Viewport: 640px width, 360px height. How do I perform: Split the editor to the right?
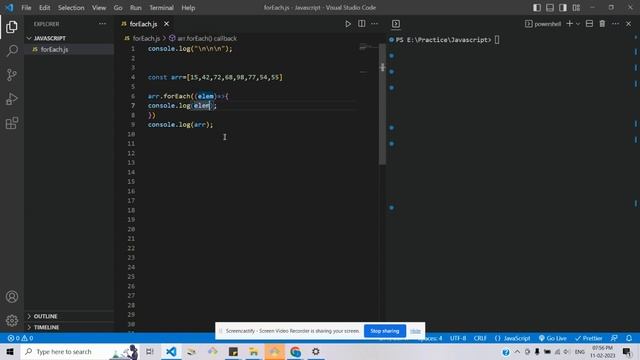click(x=362, y=24)
